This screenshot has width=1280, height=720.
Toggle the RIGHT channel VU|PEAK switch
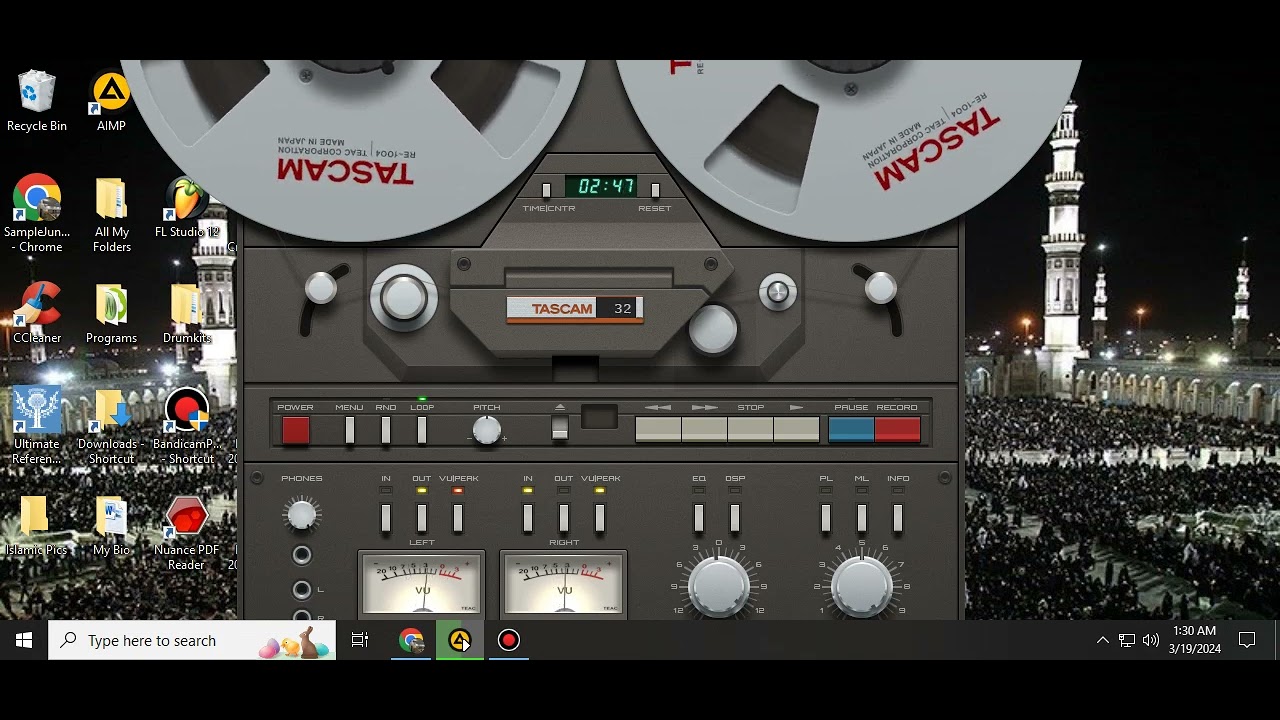pyautogui.click(x=600, y=518)
